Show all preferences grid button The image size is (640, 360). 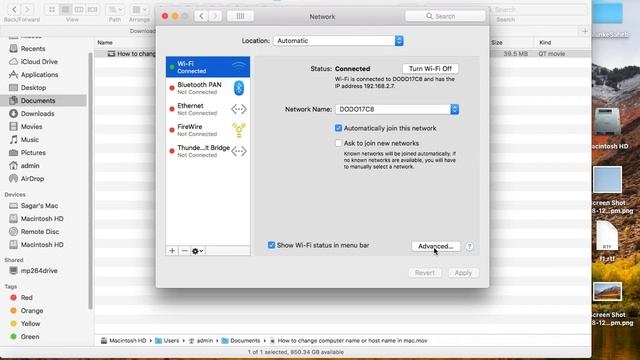click(x=240, y=16)
